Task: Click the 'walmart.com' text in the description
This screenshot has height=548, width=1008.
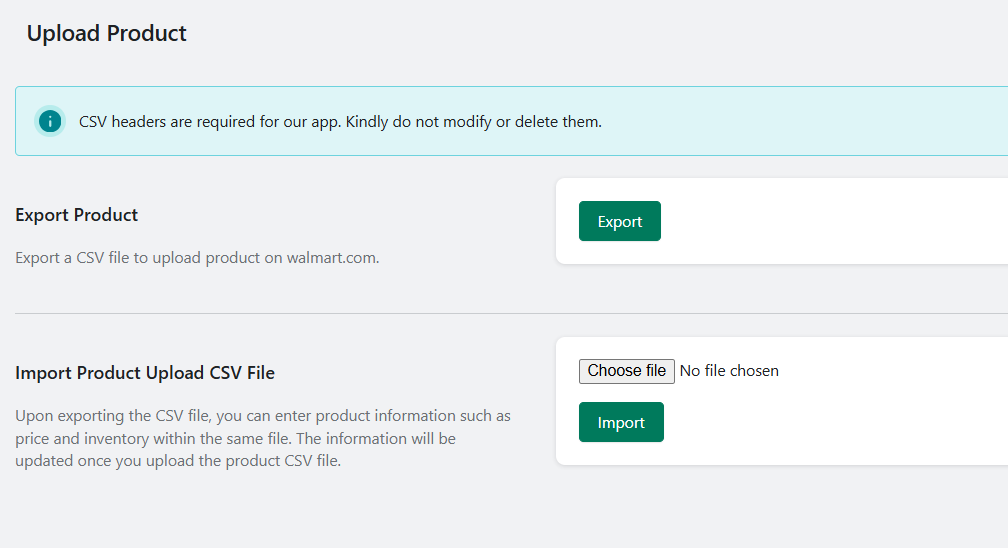Action: (332, 258)
